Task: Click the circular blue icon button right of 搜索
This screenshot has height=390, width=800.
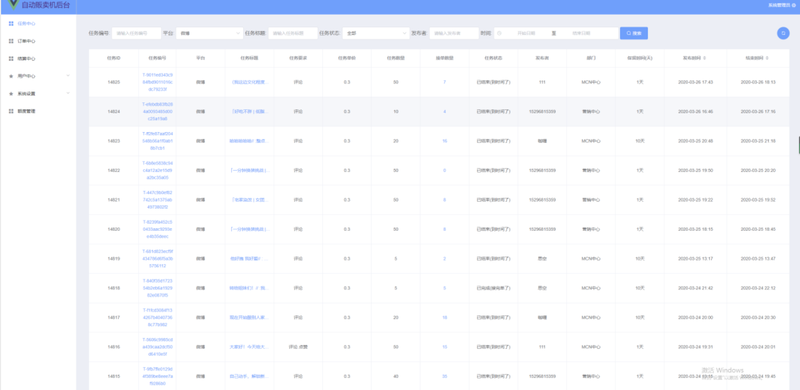Action: (783, 33)
